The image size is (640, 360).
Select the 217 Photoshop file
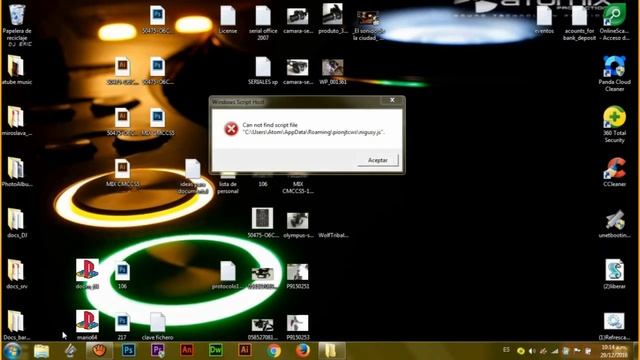click(x=122, y=322)
